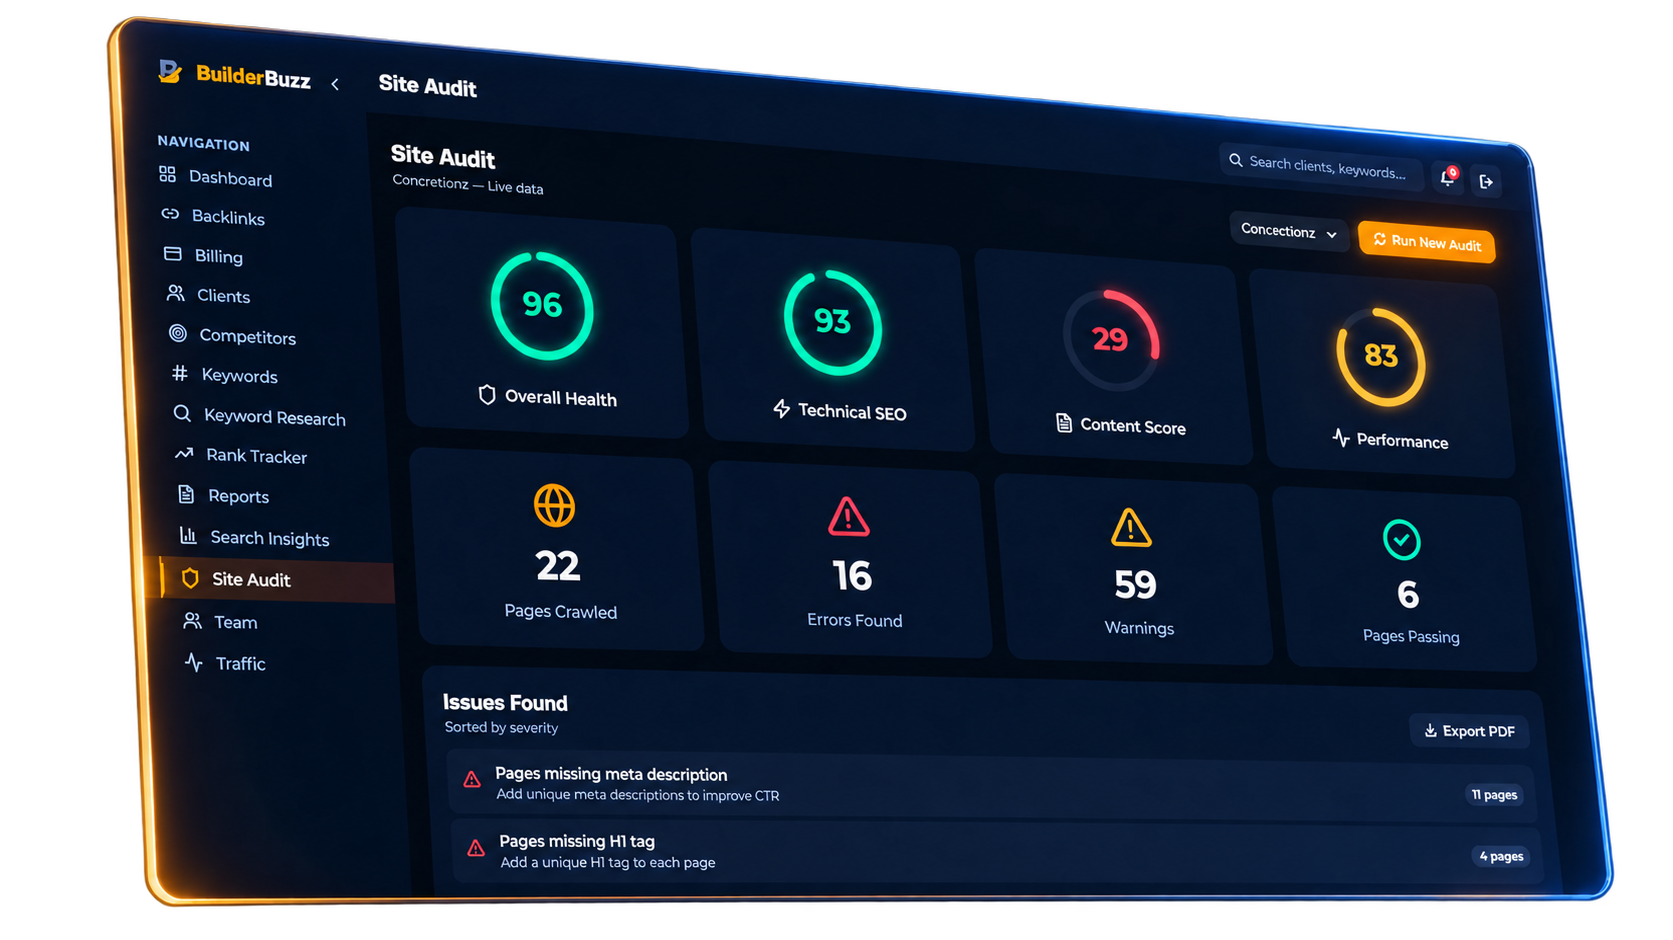Viewport: 1673px width, 940px height.
Task: Open Pages missing meta description issue
Action: pyautogui.click(x=991, y=785)
